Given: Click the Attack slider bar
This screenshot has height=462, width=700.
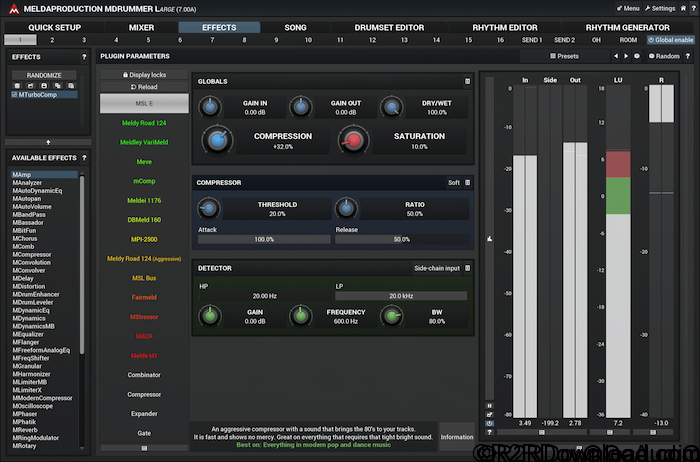Looking at the screenshot, I should click(264, 240).
